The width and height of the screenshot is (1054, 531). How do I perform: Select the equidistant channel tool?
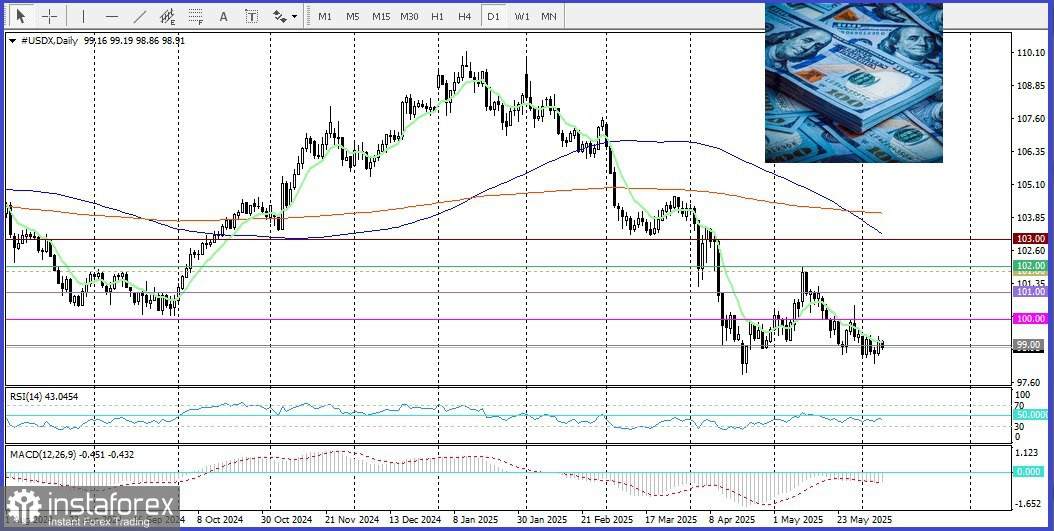coord(167,16)
